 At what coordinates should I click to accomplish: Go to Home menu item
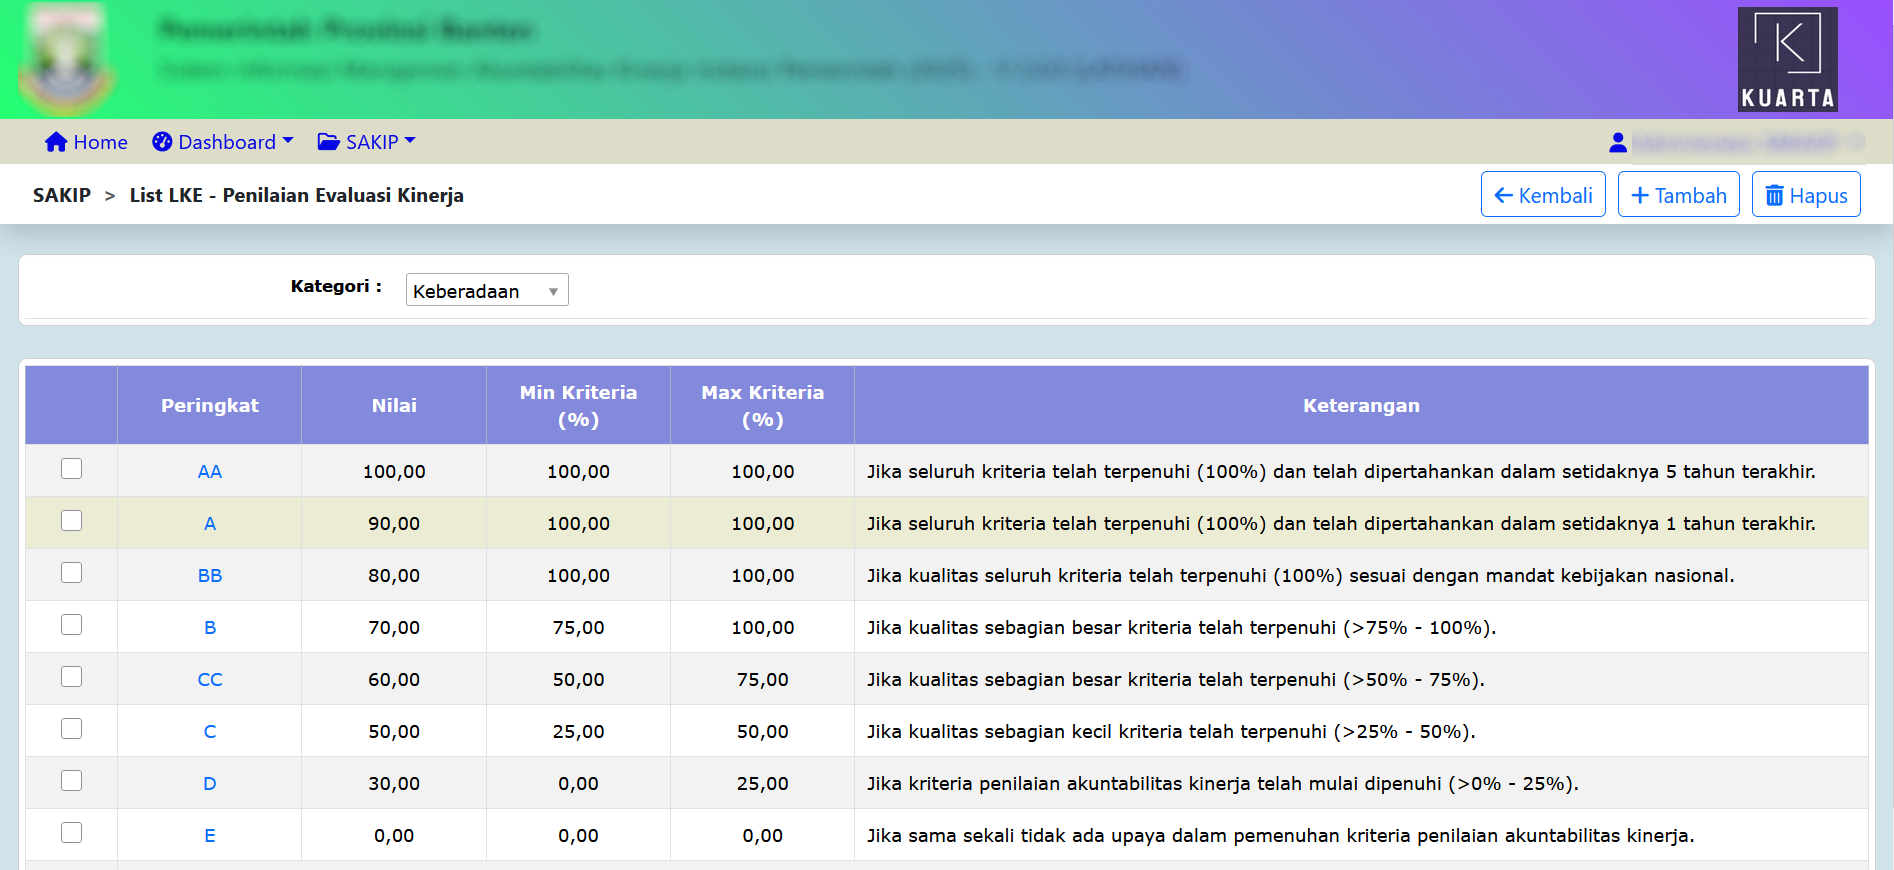(x=86, y=142)
